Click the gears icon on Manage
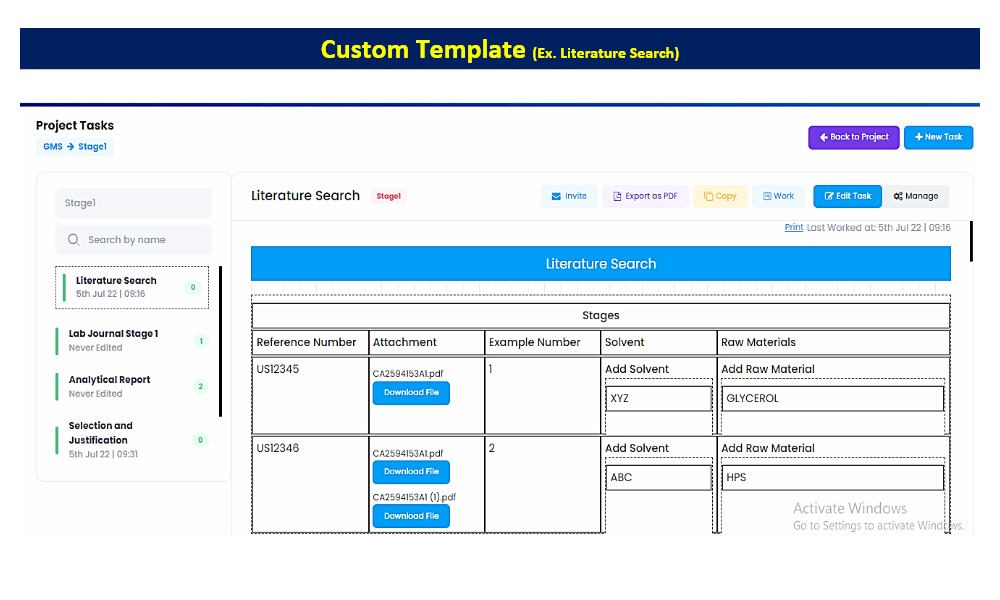1000x600 pixels. tap(898, 196)
